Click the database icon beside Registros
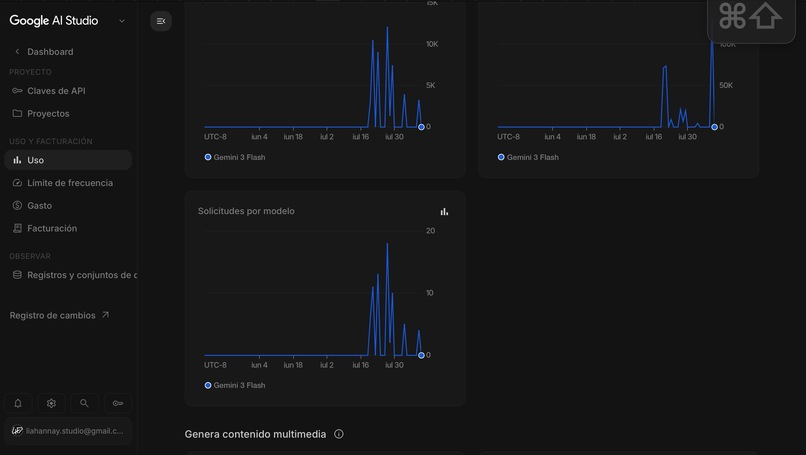806x455 pixels. click(17, 275)
